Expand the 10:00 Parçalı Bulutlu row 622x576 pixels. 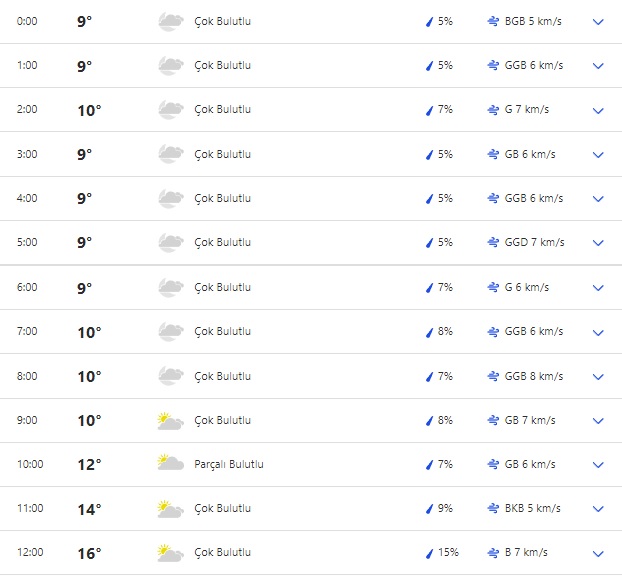coord(598,465)
